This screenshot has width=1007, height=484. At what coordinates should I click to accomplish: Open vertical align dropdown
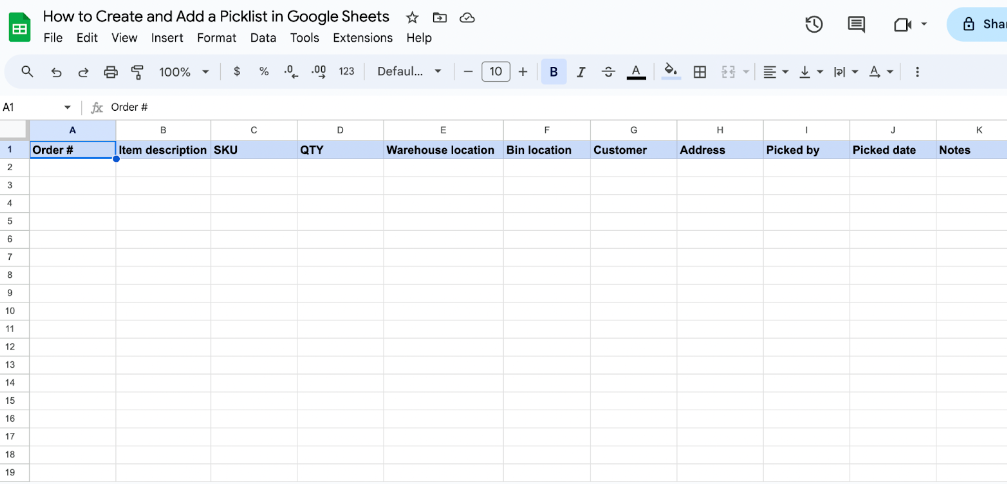(811, 72)
